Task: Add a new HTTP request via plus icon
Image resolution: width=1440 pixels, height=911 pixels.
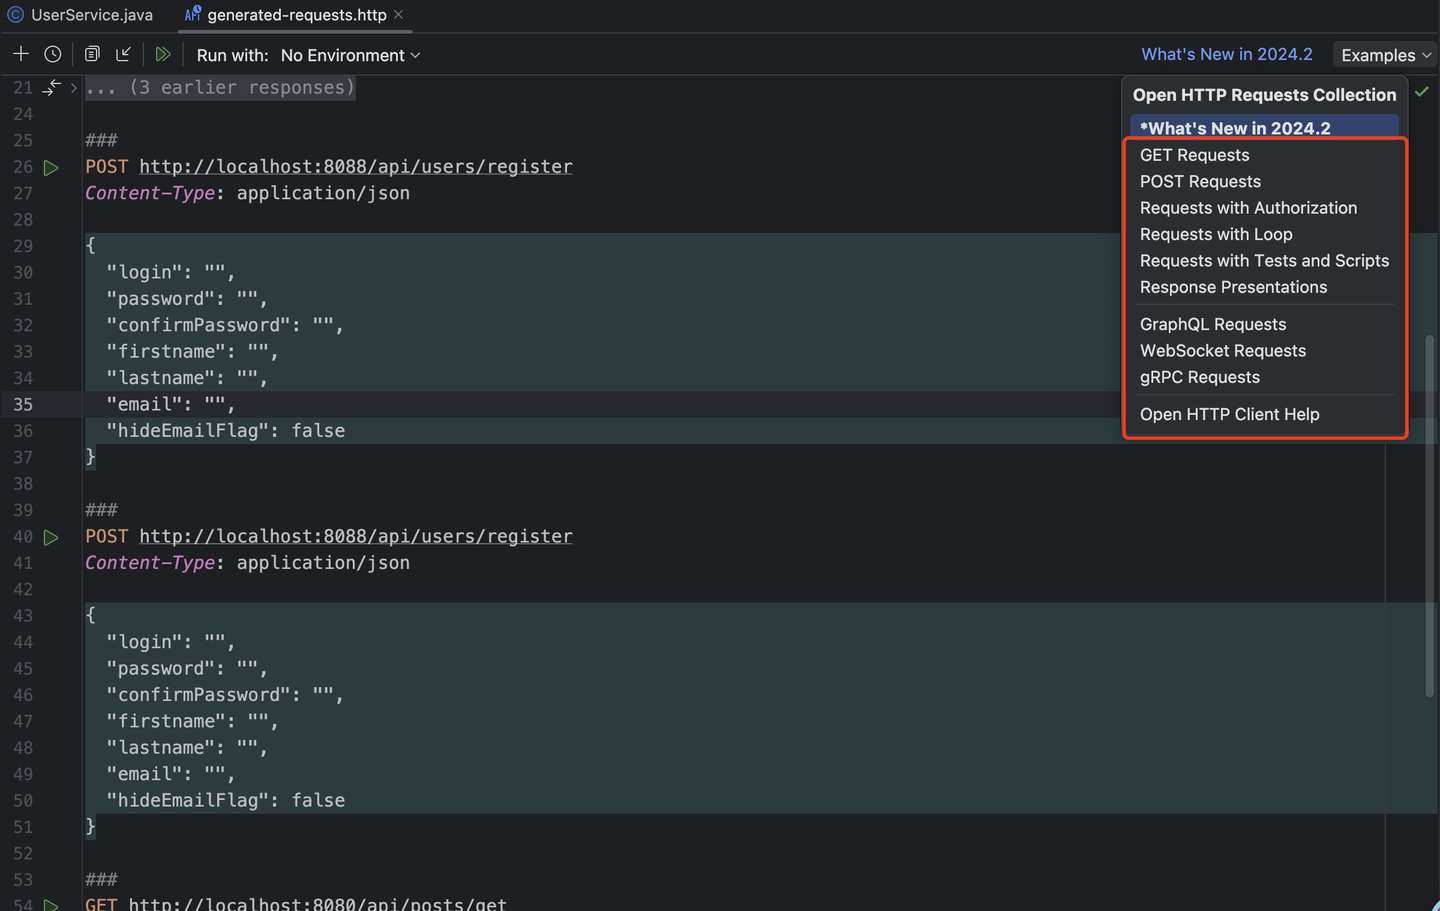Action: 20,53
